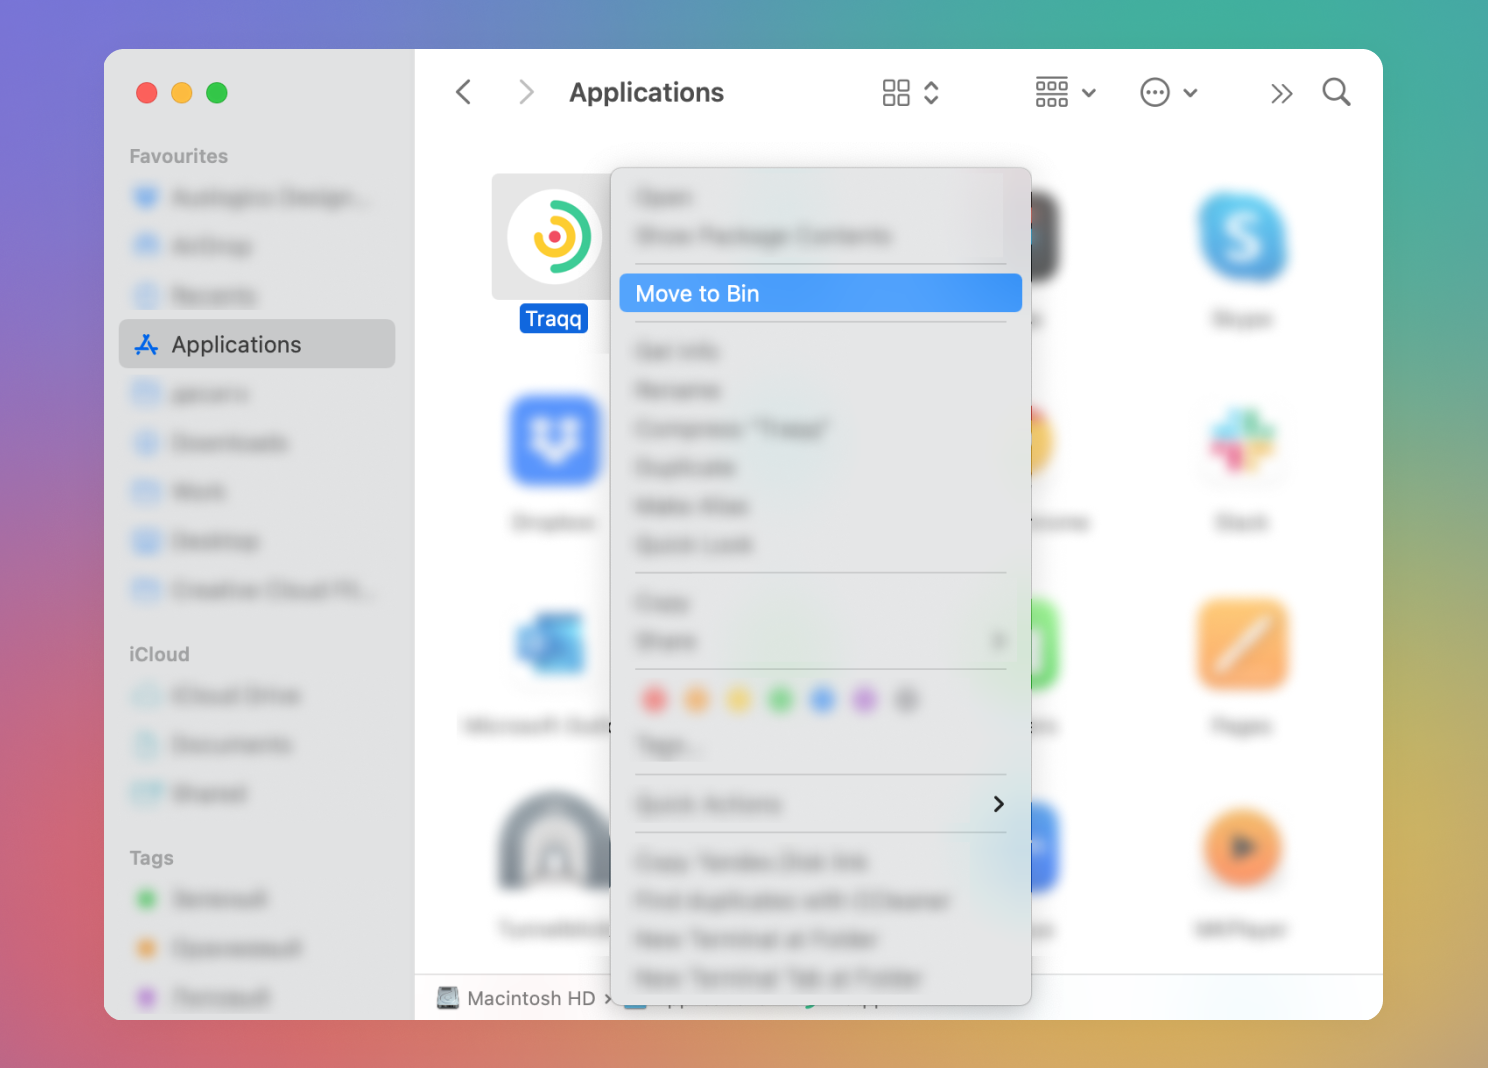Image resolution: width=1488 pixels, height=1068 pixels.
Task: Click the iCloud section header
Action: [x=159, y=654]
